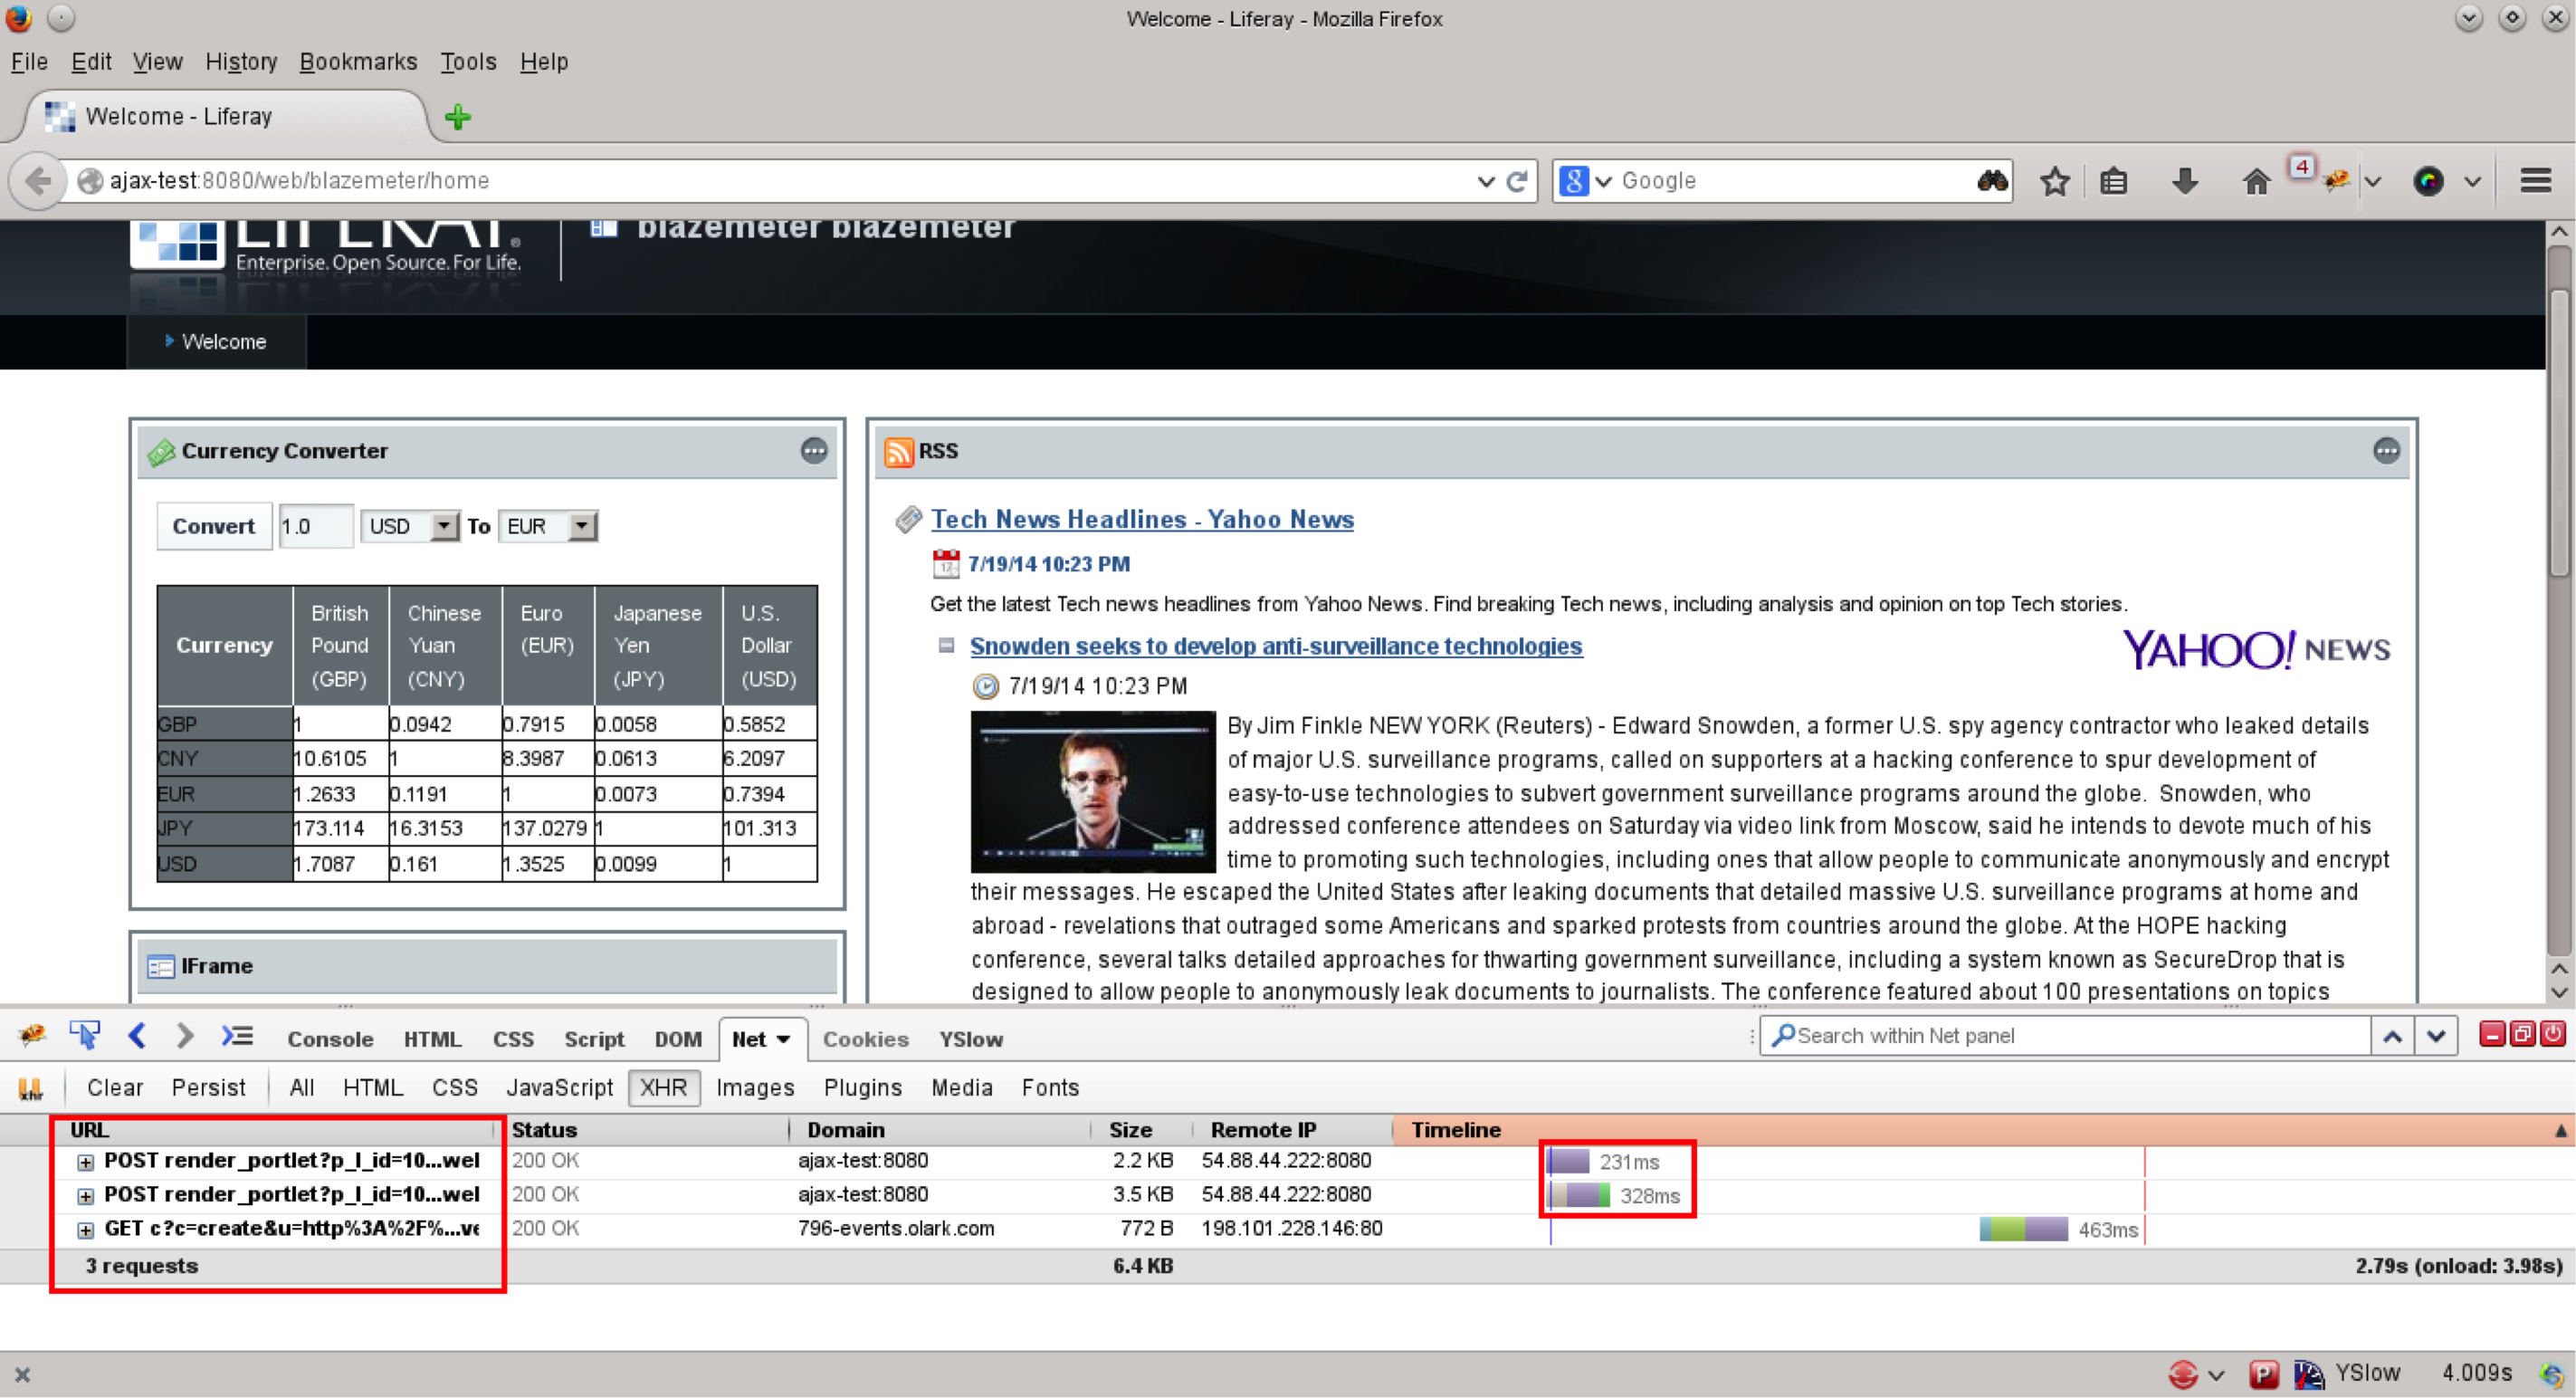Toggle the XHR net filter
The height and width of the screenshot is (1398, 2576).
(x=663, y=1087)
